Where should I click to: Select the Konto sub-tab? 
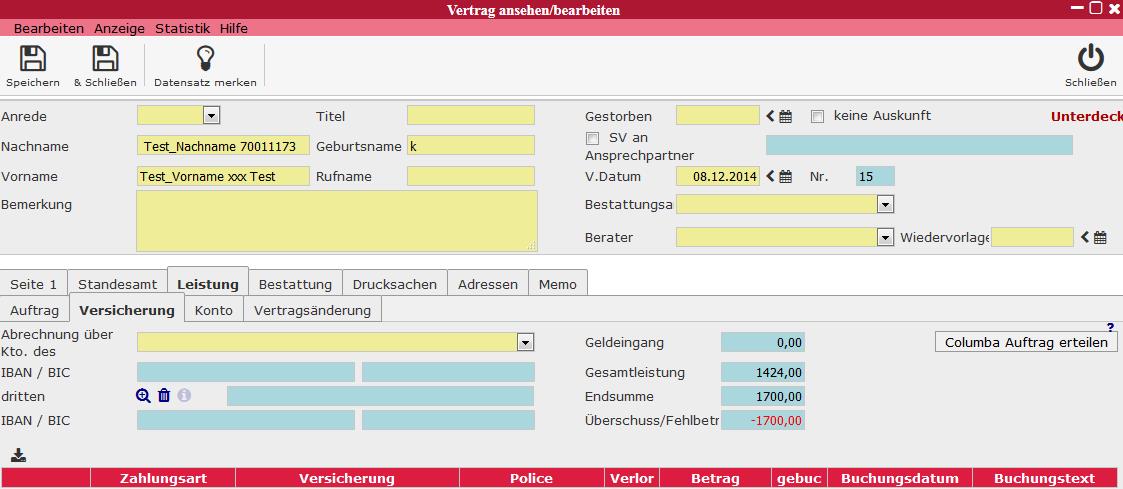click(x=214, y=310)
